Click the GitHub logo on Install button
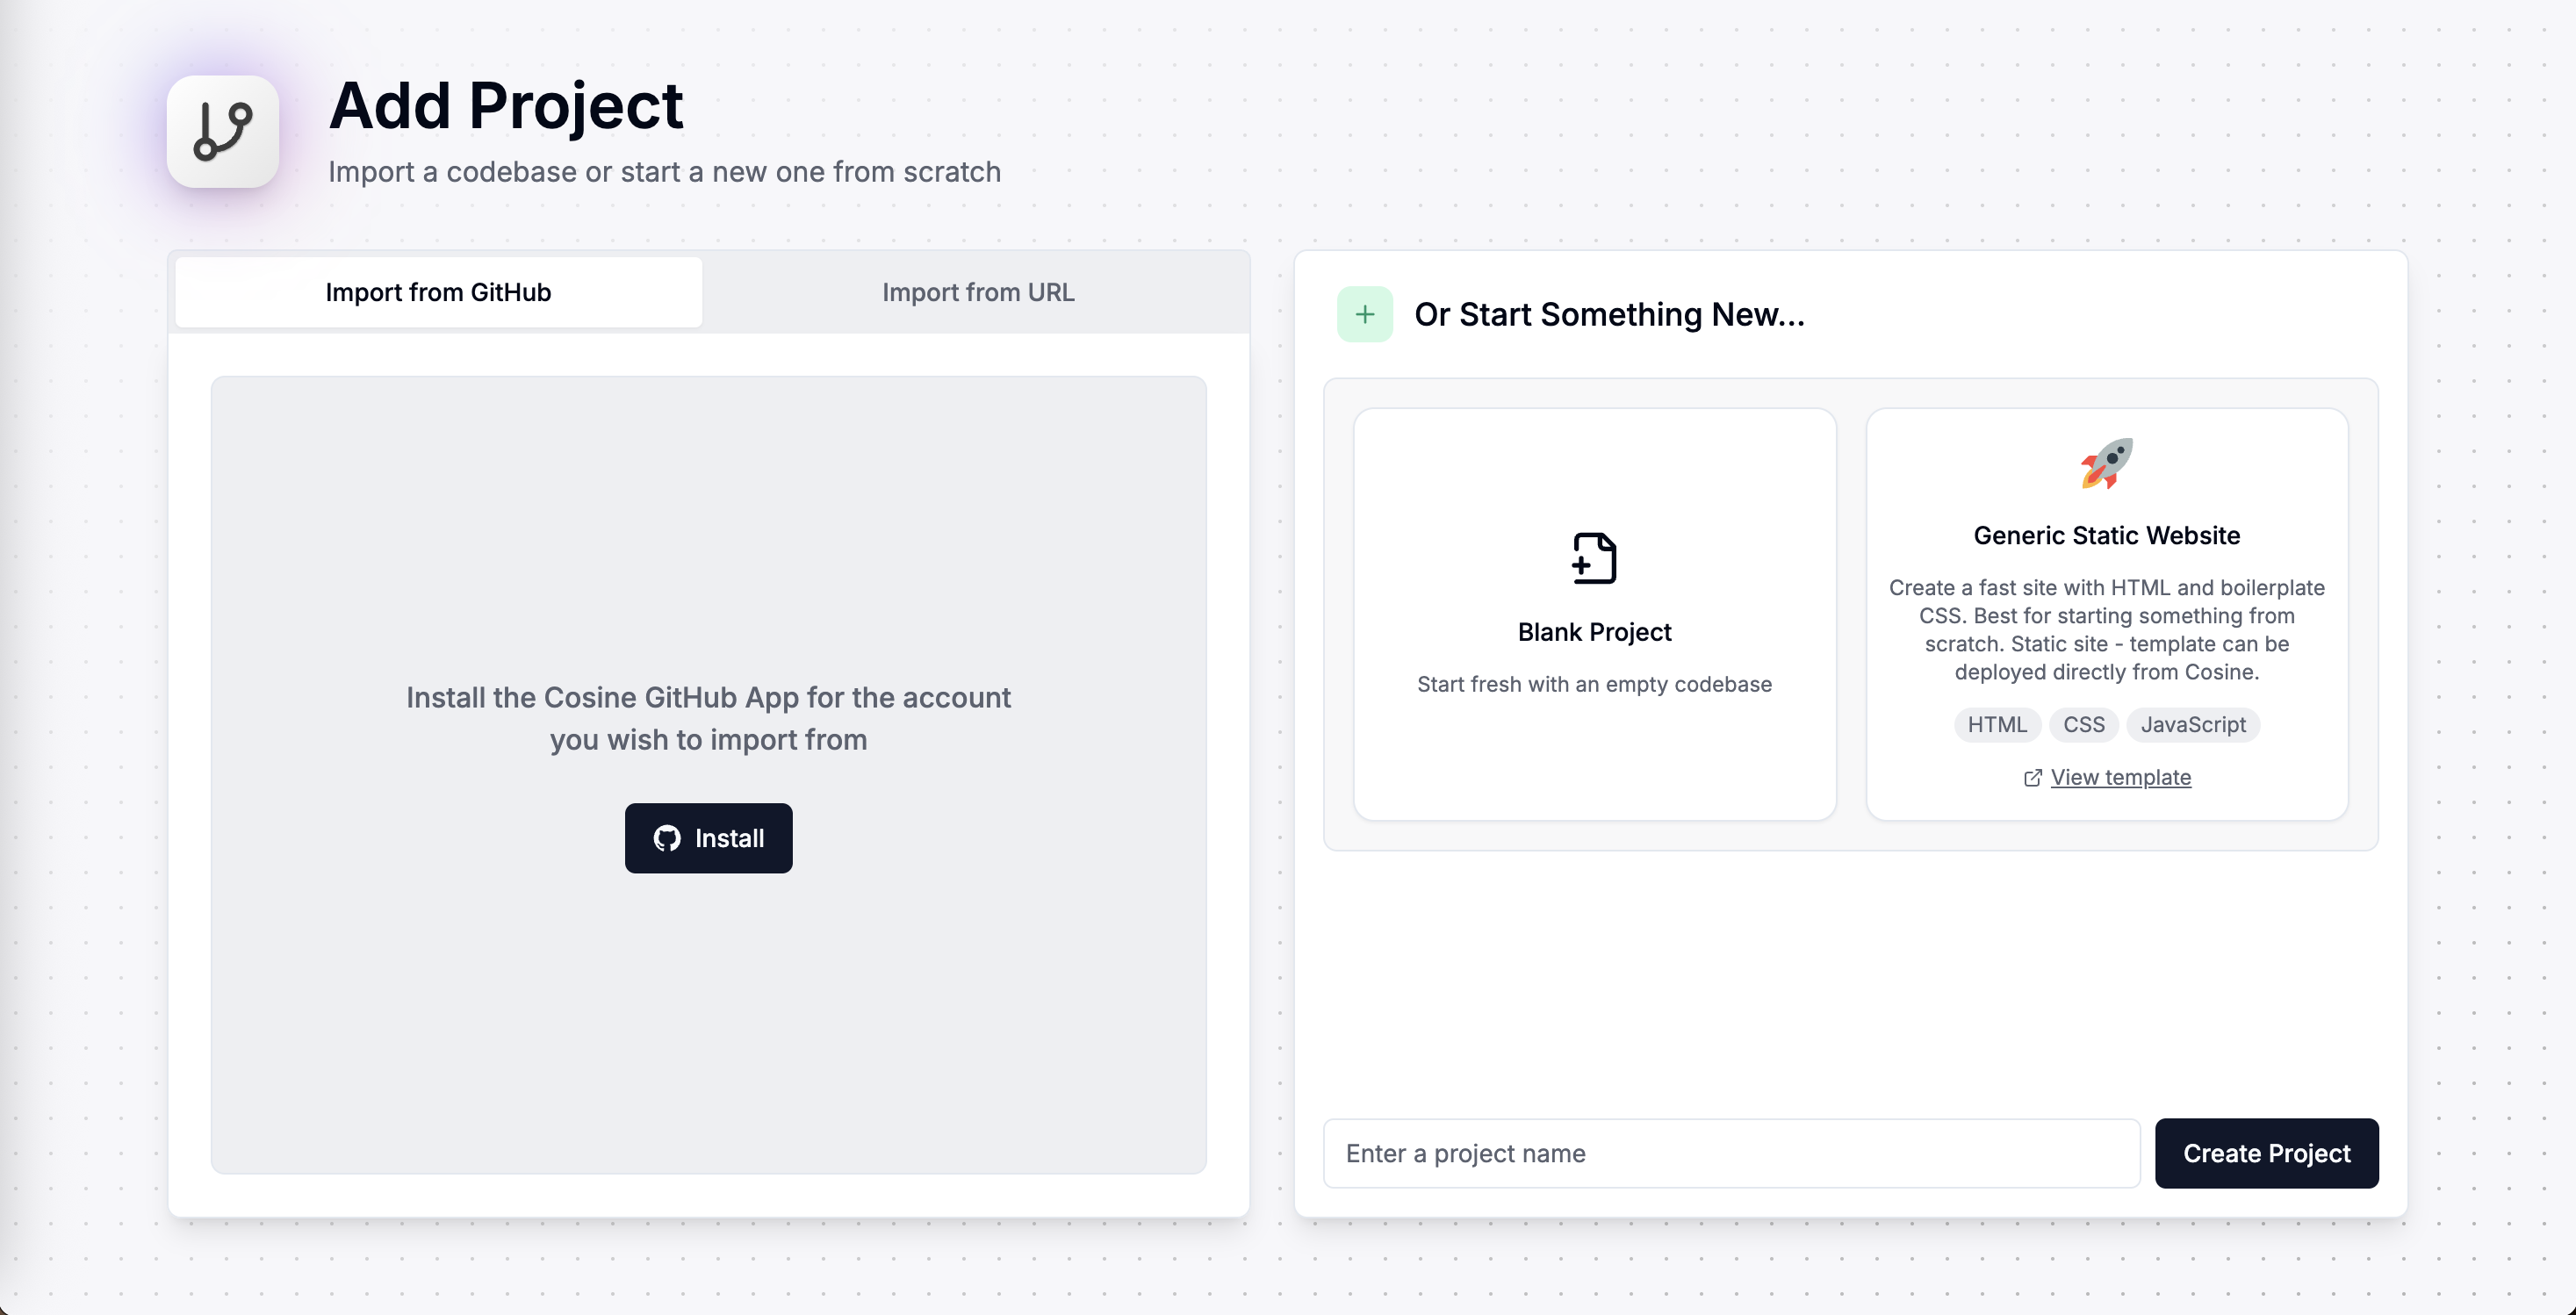2576x1315 pixels. (666, 838)
